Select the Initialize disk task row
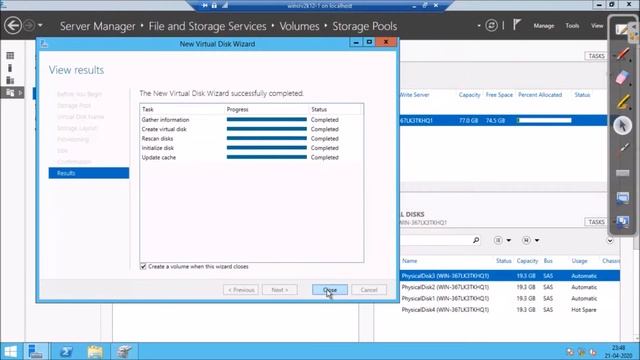Viewport: 640px width, 360px height. 251,148
